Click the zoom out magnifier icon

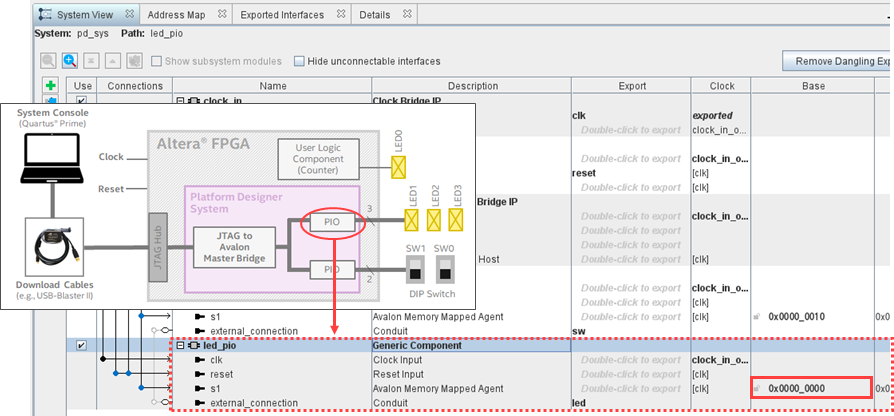(48, 61)
